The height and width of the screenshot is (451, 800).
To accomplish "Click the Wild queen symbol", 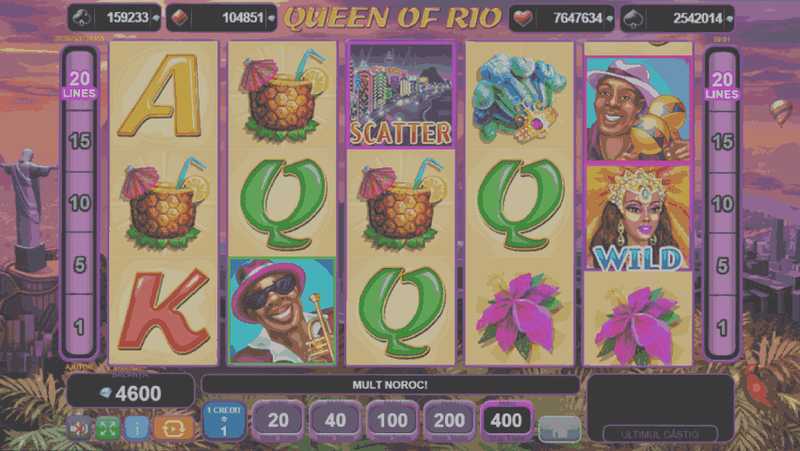I will (638, 217).
